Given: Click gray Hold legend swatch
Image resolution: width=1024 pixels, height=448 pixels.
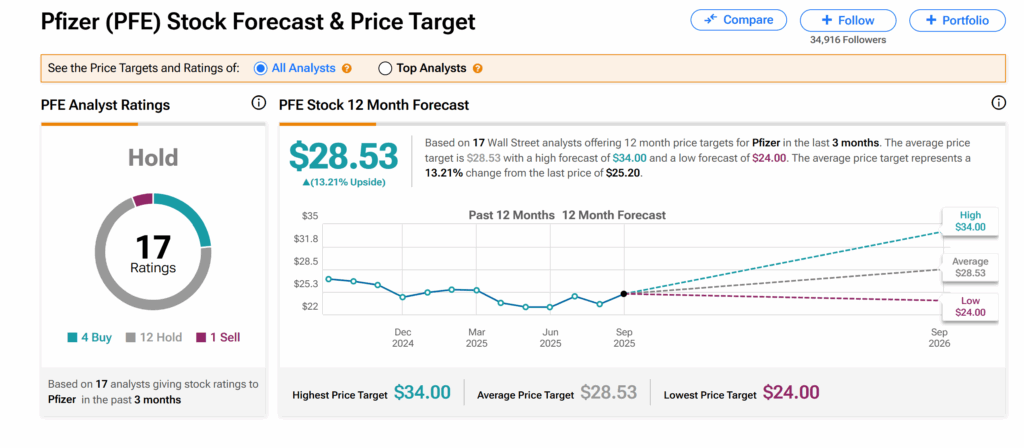Looking at the screenshot, I should coord(131,338).
